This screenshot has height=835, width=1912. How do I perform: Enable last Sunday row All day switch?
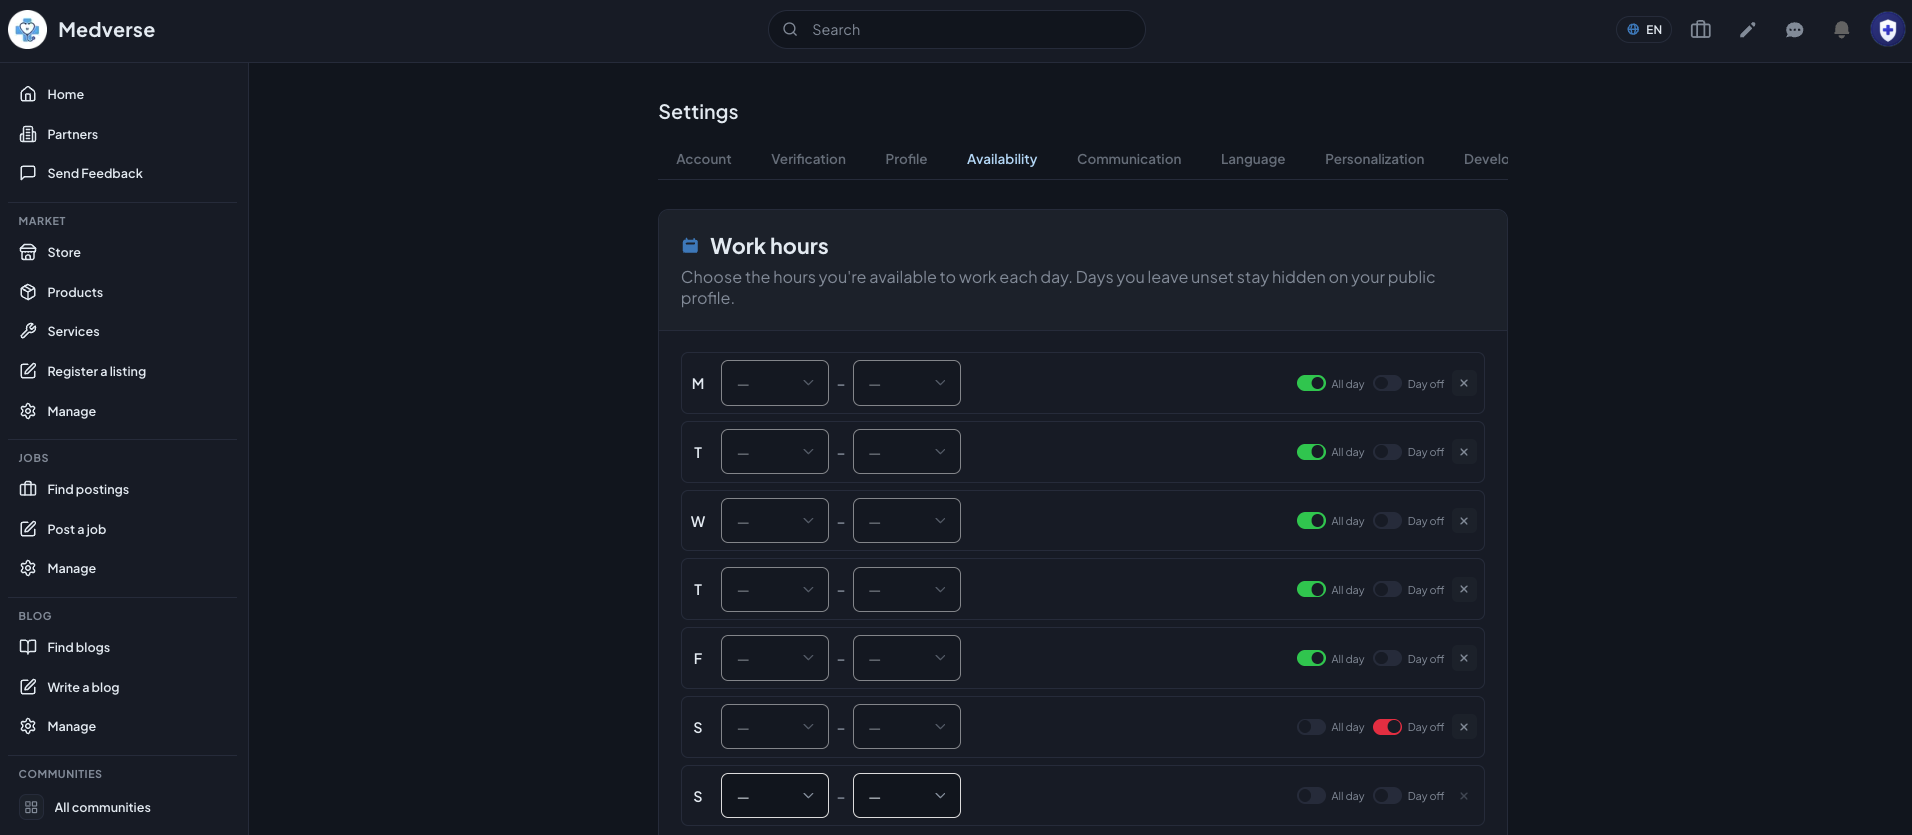click(1311, 796)
